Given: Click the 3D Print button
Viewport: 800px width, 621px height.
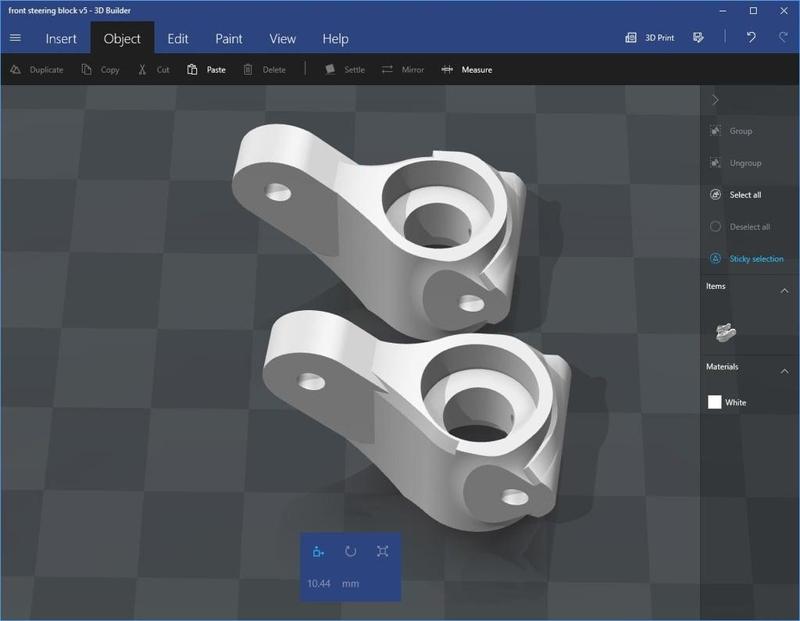Looking at the screenshot, I should (650, 38).
